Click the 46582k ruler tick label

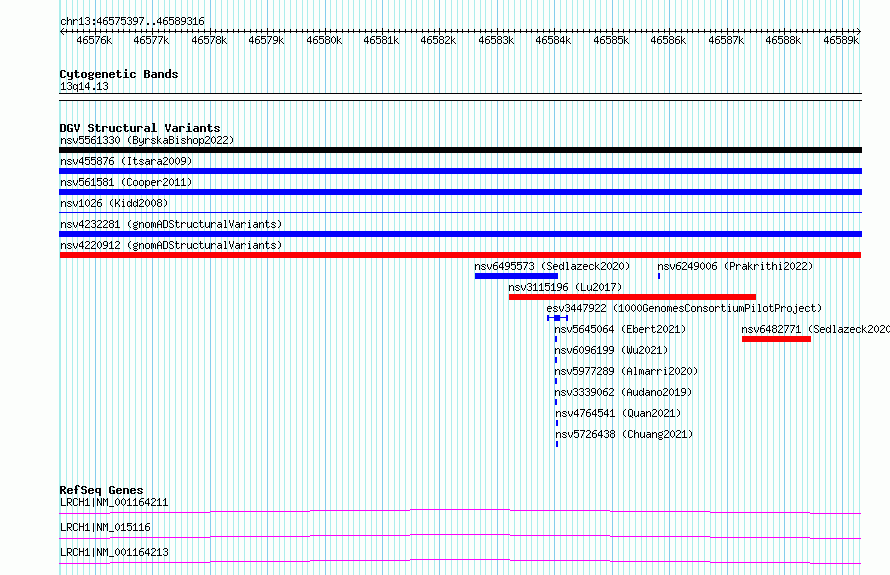click(438, 40)
